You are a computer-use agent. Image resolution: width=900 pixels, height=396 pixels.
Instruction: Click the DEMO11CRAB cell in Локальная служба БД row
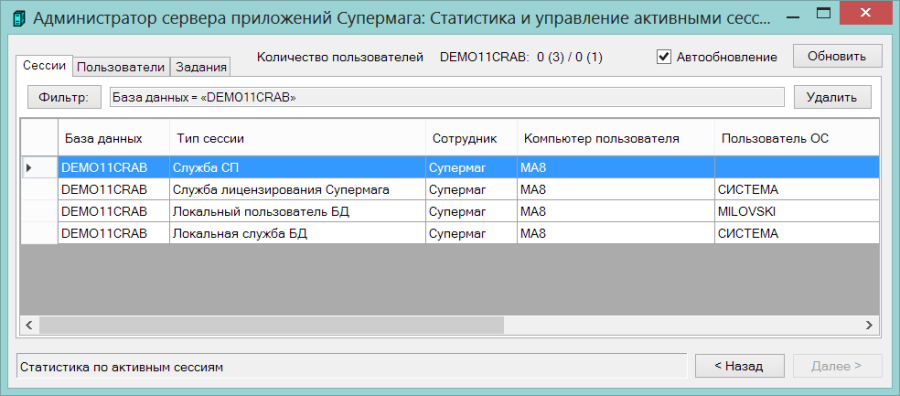(114, 233)
